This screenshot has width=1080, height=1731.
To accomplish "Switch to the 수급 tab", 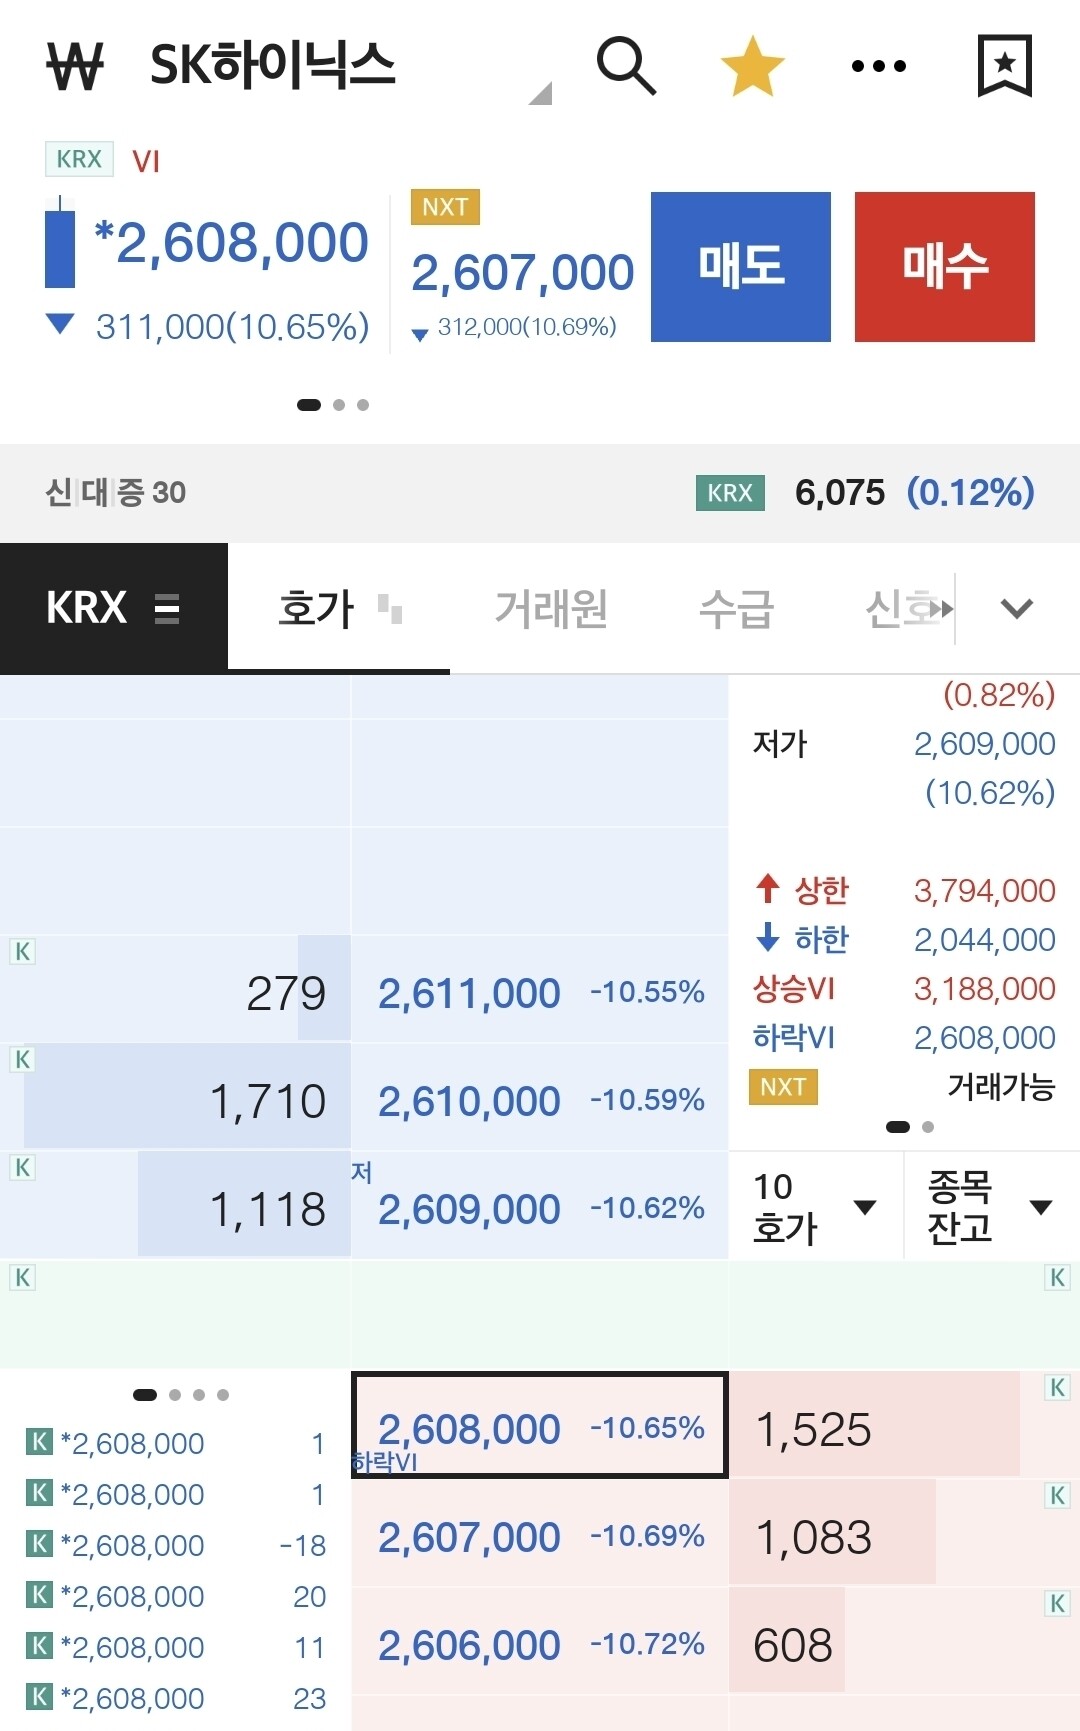I will [736, 608].
